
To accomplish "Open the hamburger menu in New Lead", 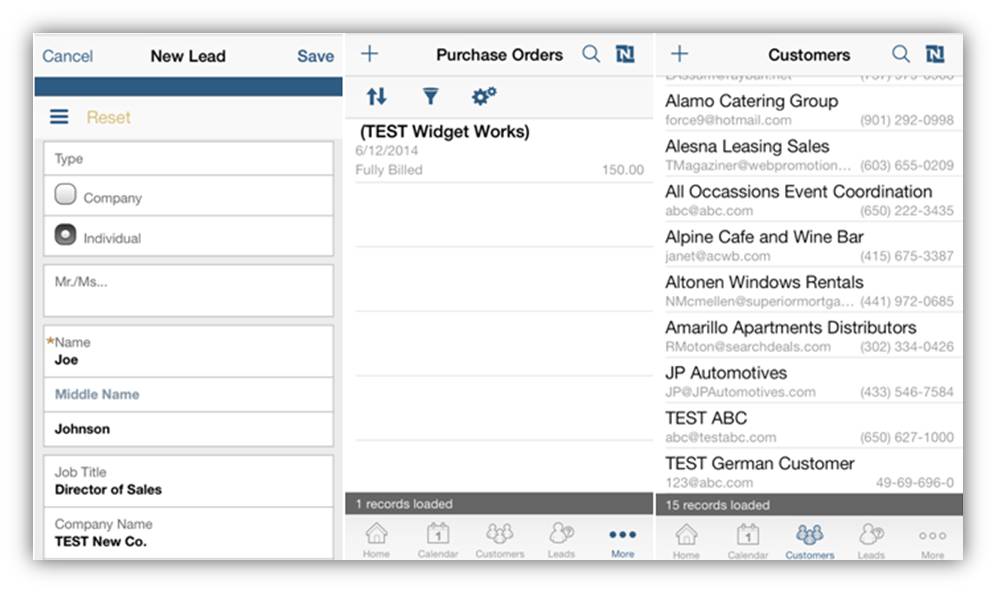I will coord(59,117).
